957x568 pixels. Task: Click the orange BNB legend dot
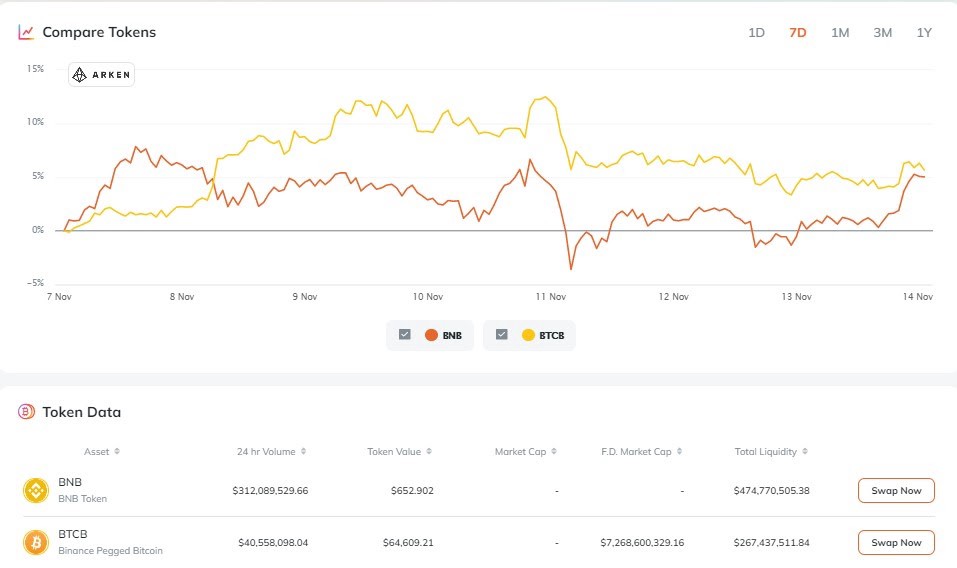click(x=431, y=335)
